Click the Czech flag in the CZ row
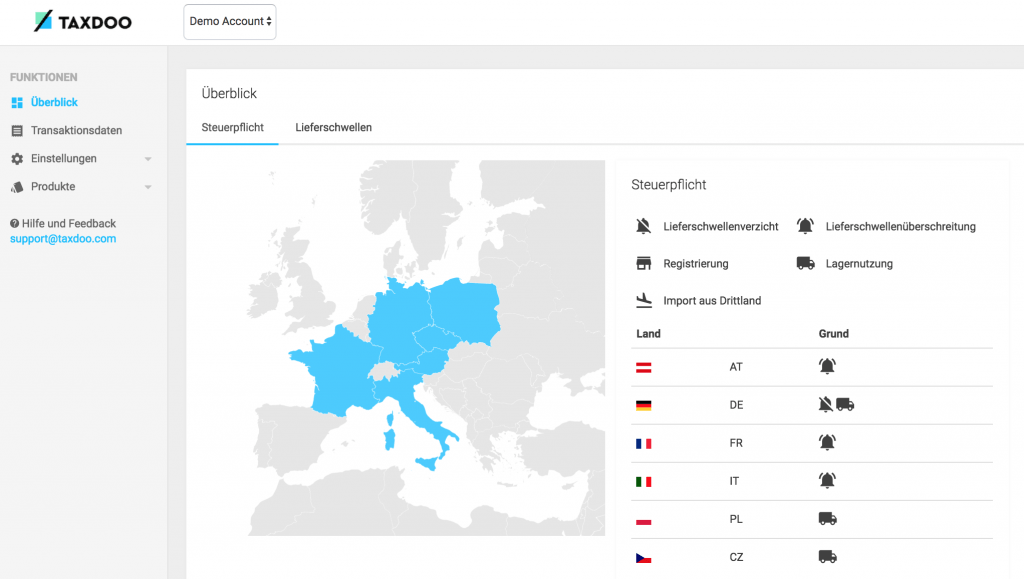Image resolution: width=1024 pixels, height=579 pixels. pos(643,558)
